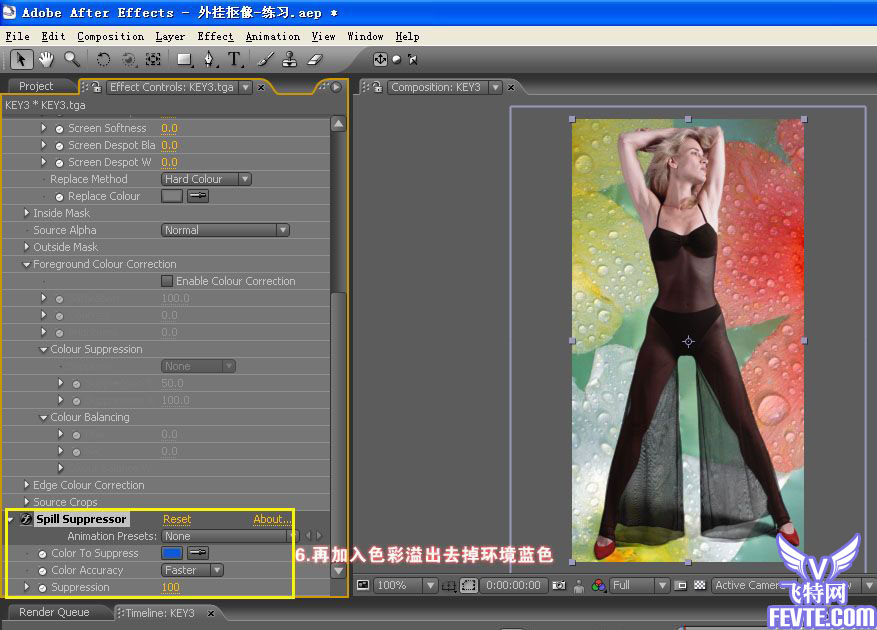Click the blue Color To Suppress swatch

(x=172, y=553)
